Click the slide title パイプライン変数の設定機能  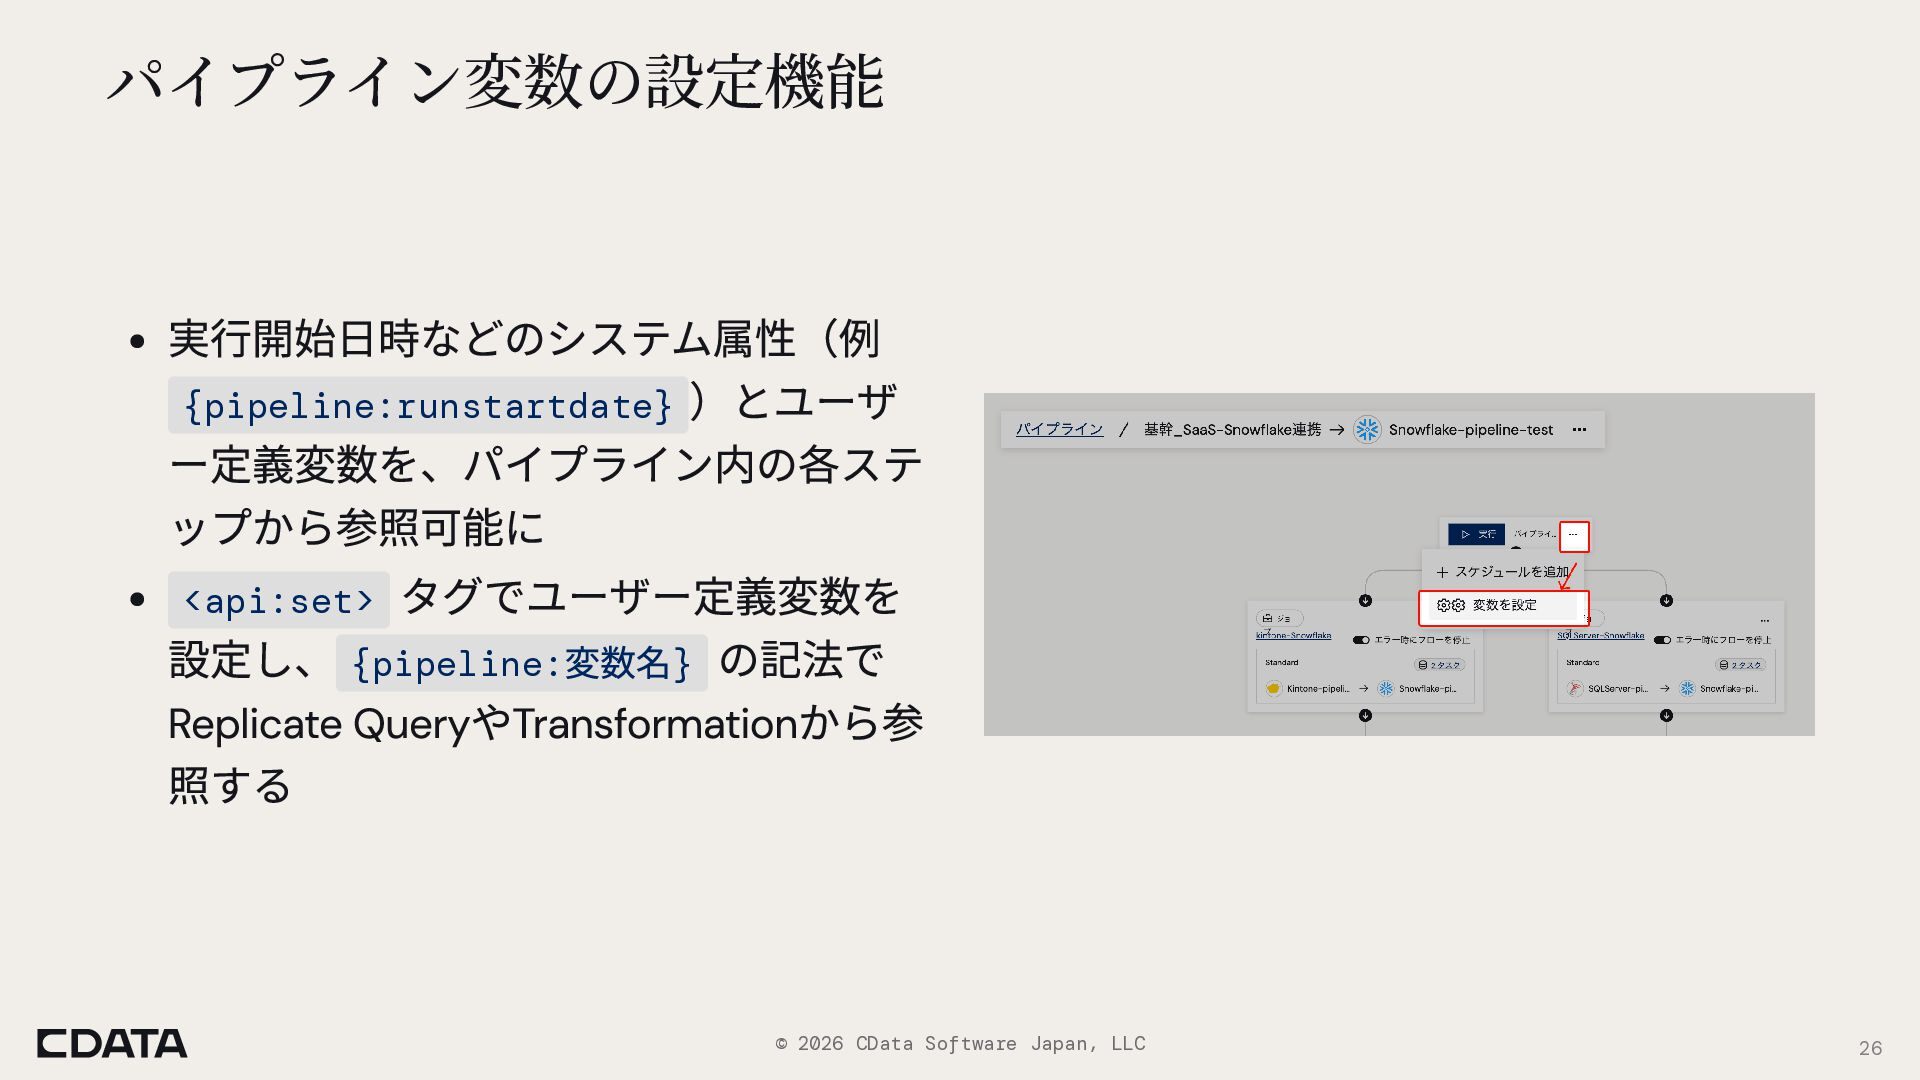point(495,81)
